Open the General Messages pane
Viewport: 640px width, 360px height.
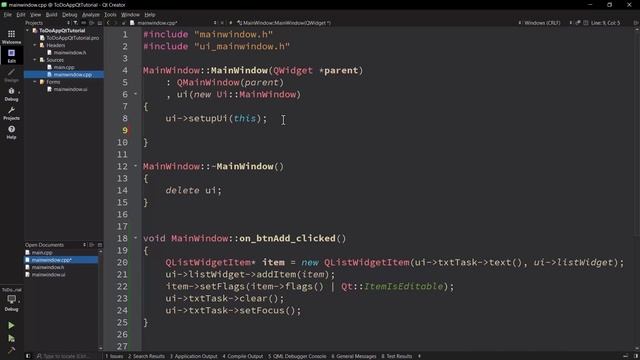point(354,356)
